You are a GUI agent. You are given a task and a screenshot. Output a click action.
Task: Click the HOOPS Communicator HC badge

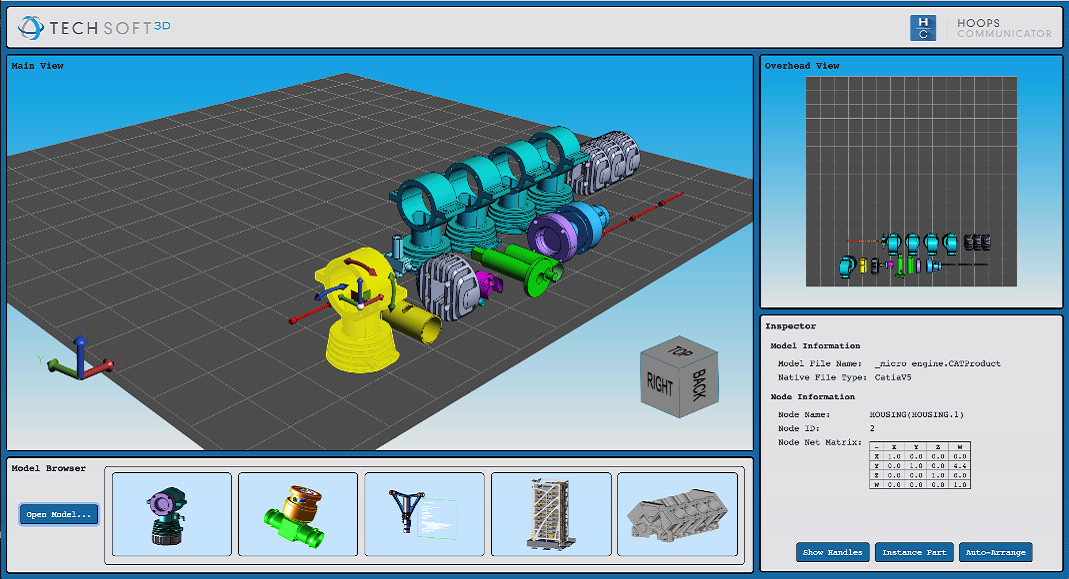924,27
